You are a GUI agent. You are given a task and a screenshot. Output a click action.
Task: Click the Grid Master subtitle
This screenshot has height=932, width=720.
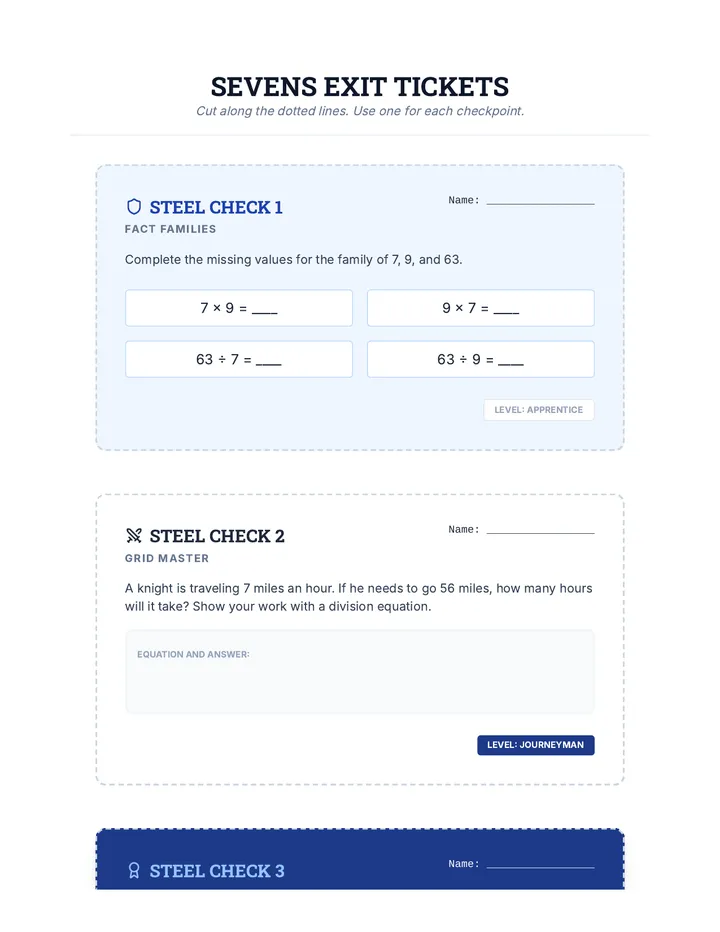point(167,558)
